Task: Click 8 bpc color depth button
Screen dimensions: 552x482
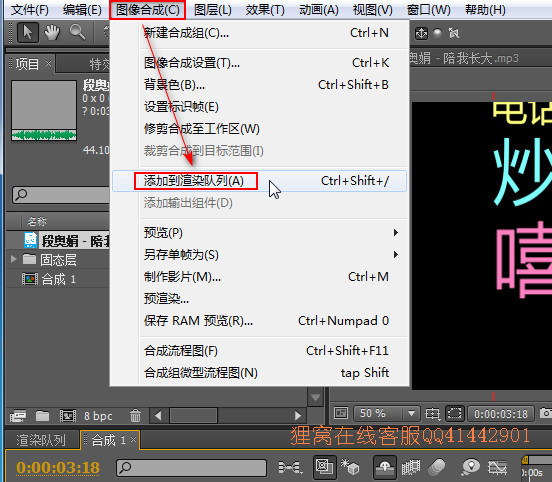Action: click(x=98, y=416)
